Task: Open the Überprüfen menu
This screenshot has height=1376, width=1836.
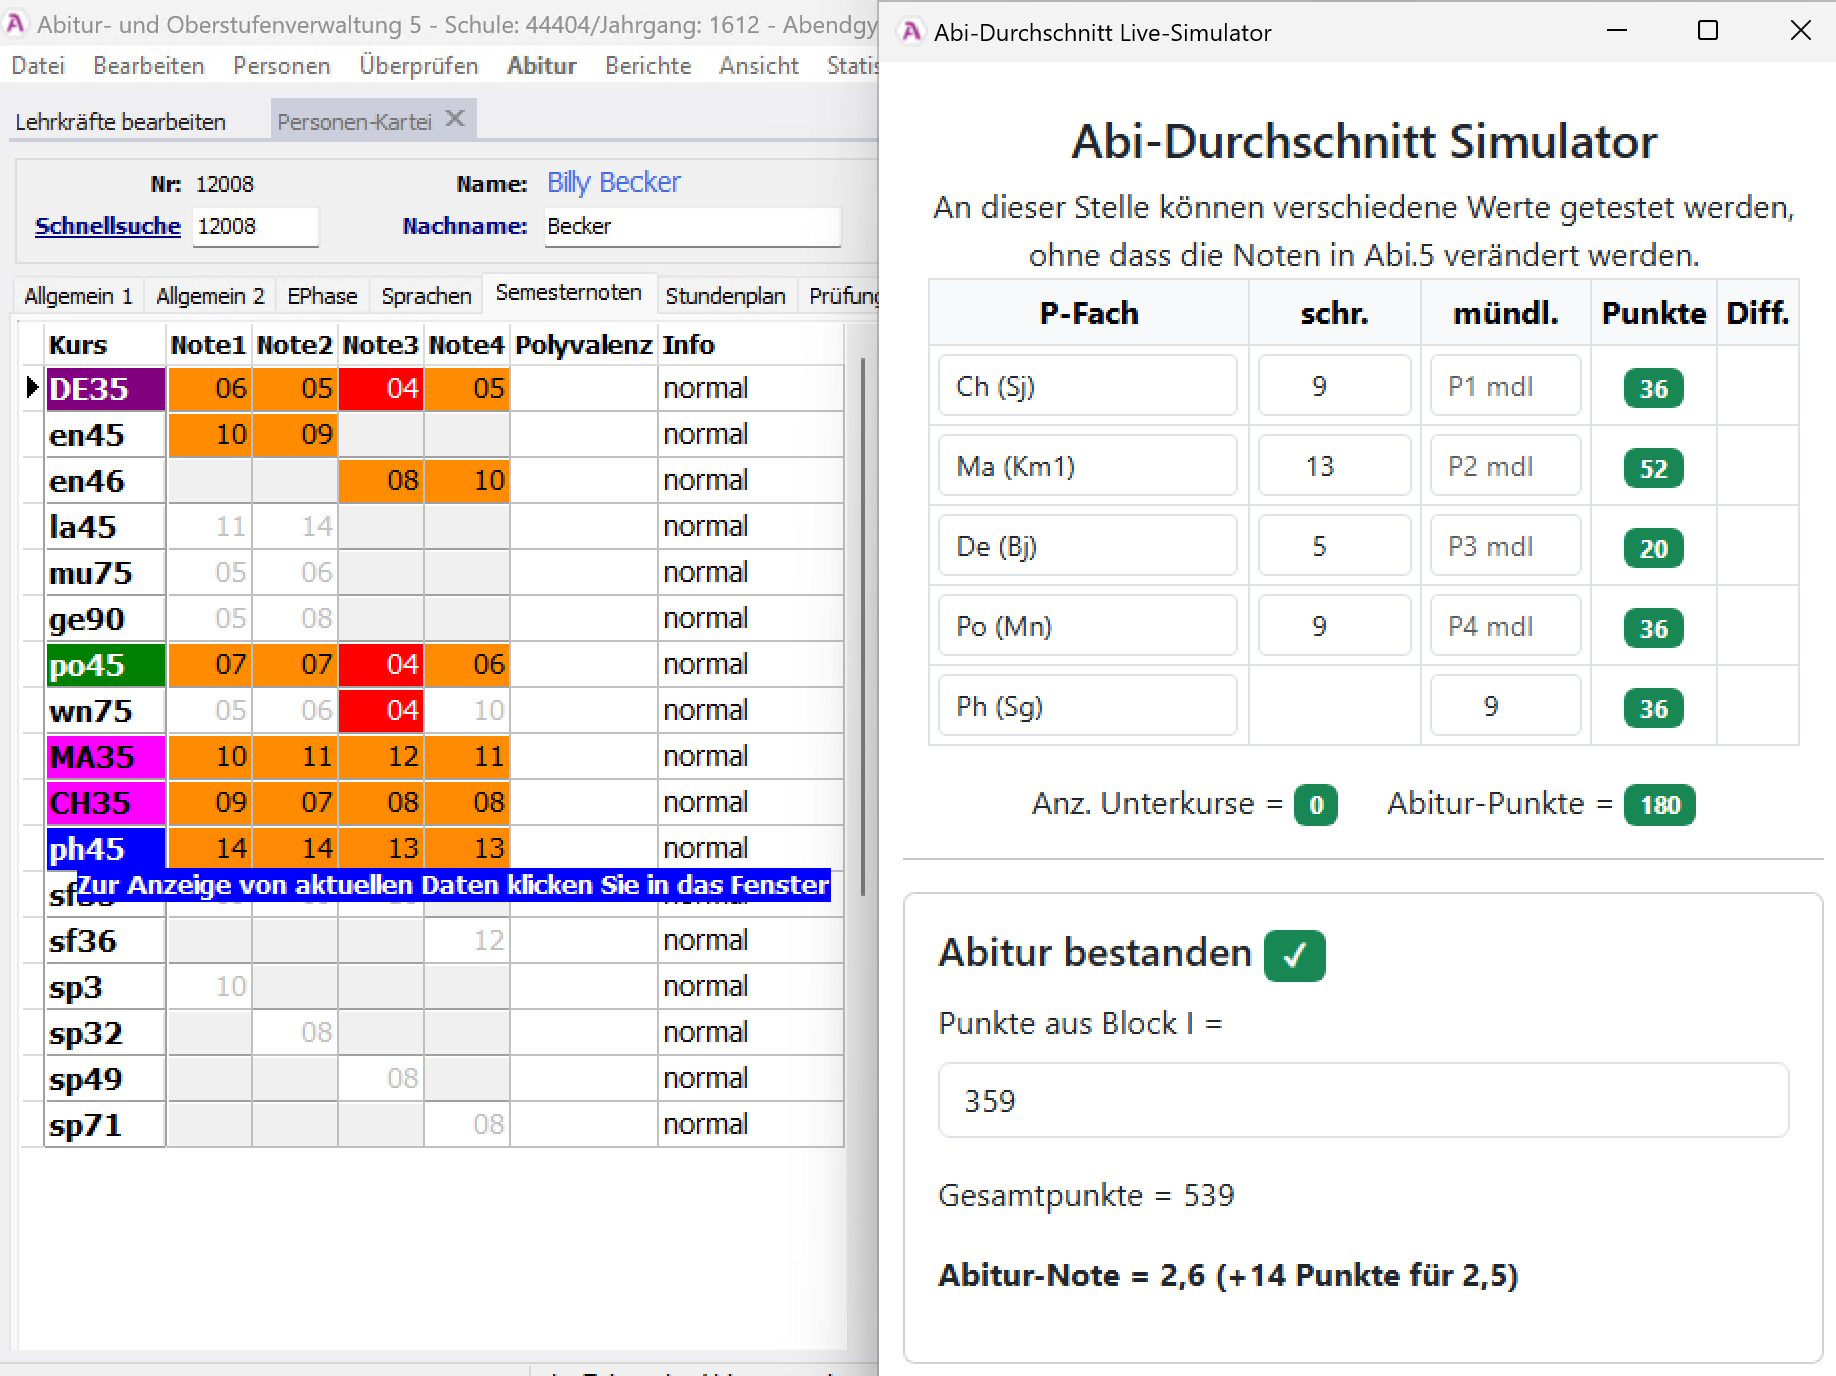Action: [419, 66]
